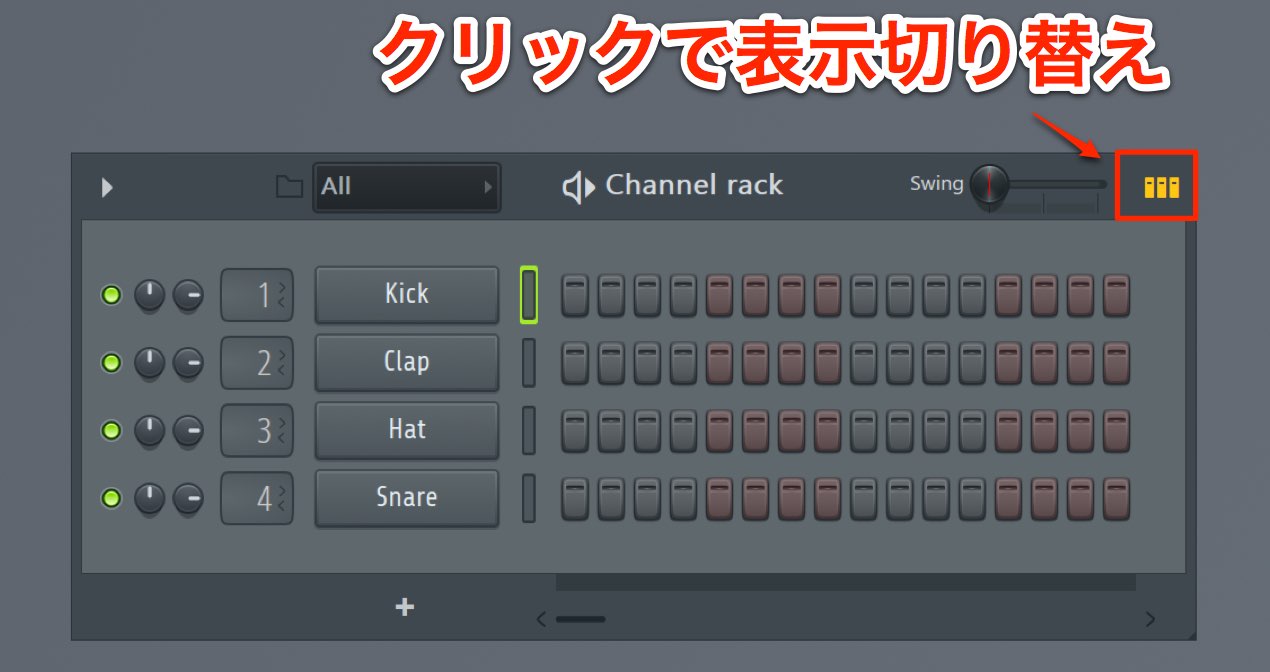Toggle the Snare channel select indicator

coord(529,498)
